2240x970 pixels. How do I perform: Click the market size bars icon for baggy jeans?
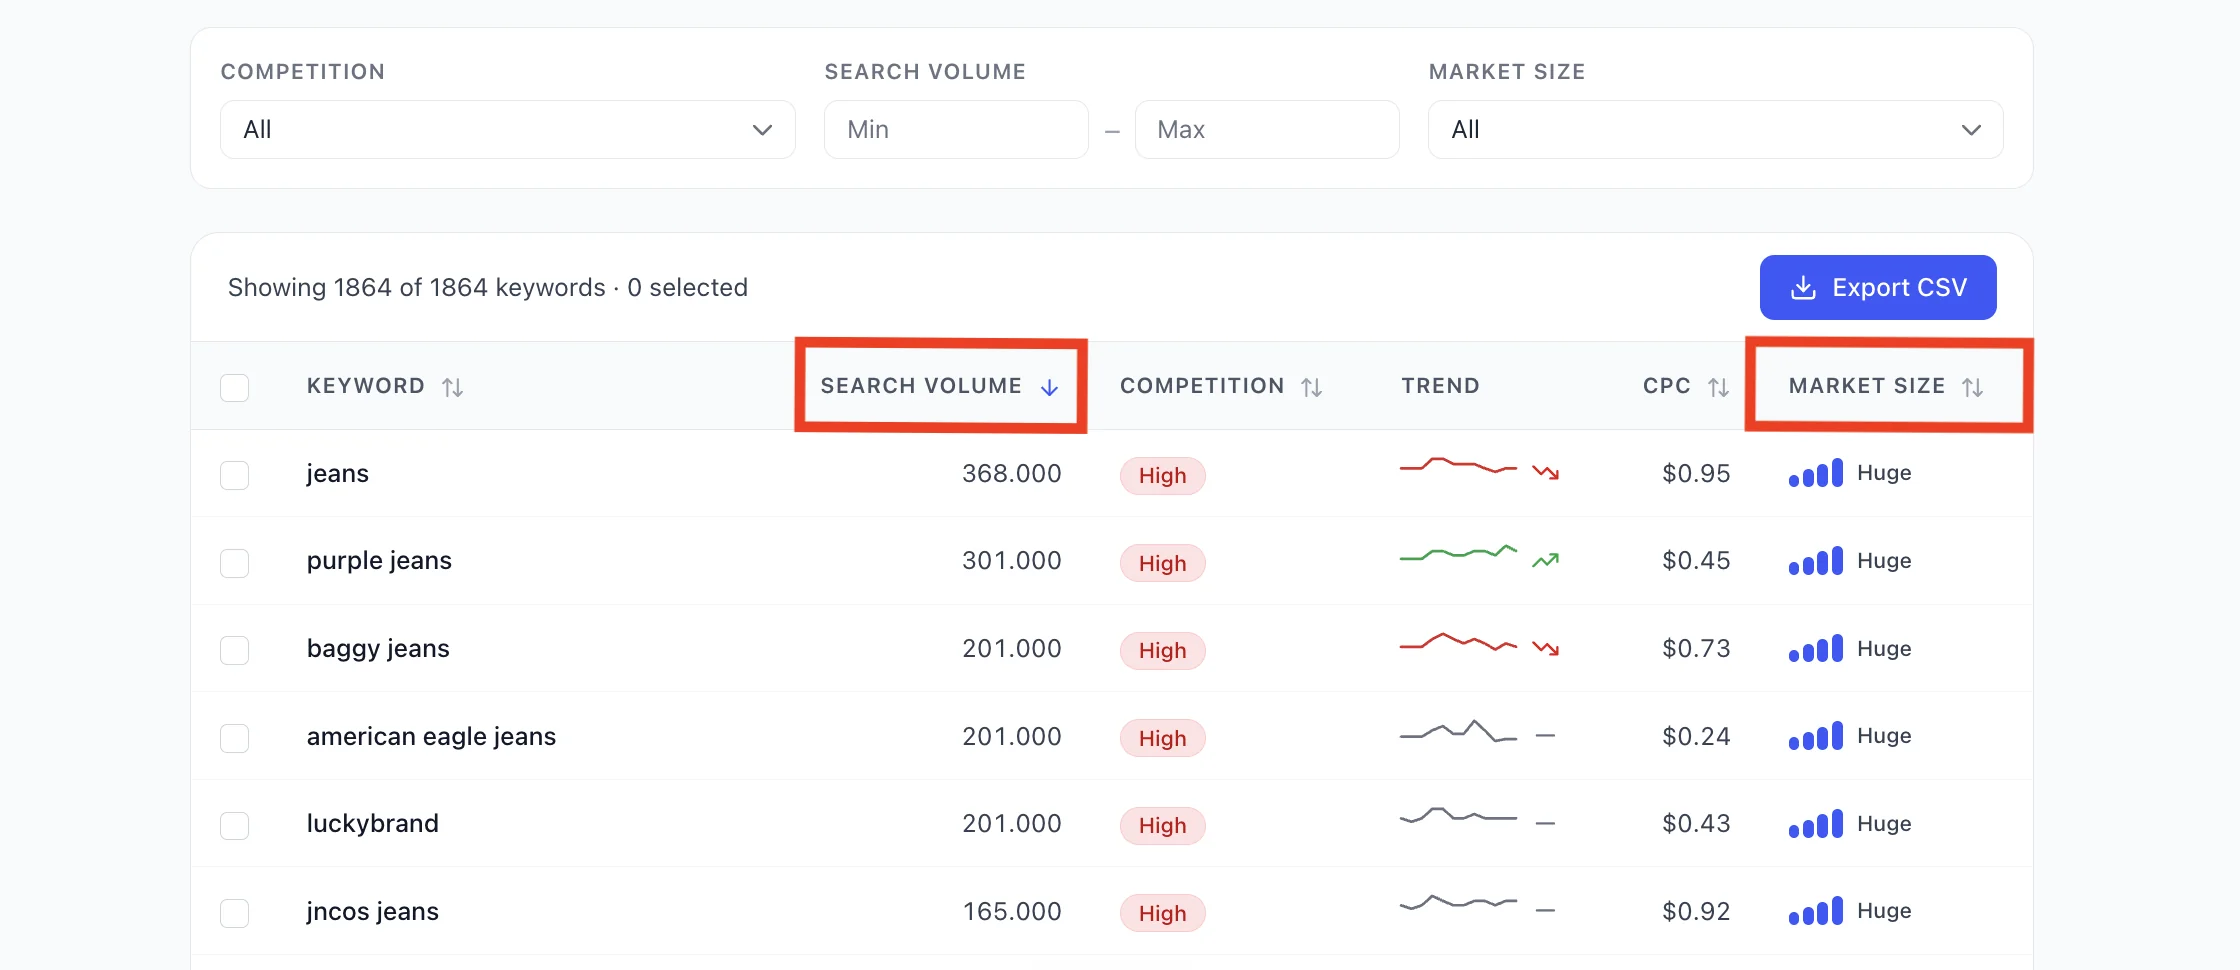click(x=1816, y=649)
